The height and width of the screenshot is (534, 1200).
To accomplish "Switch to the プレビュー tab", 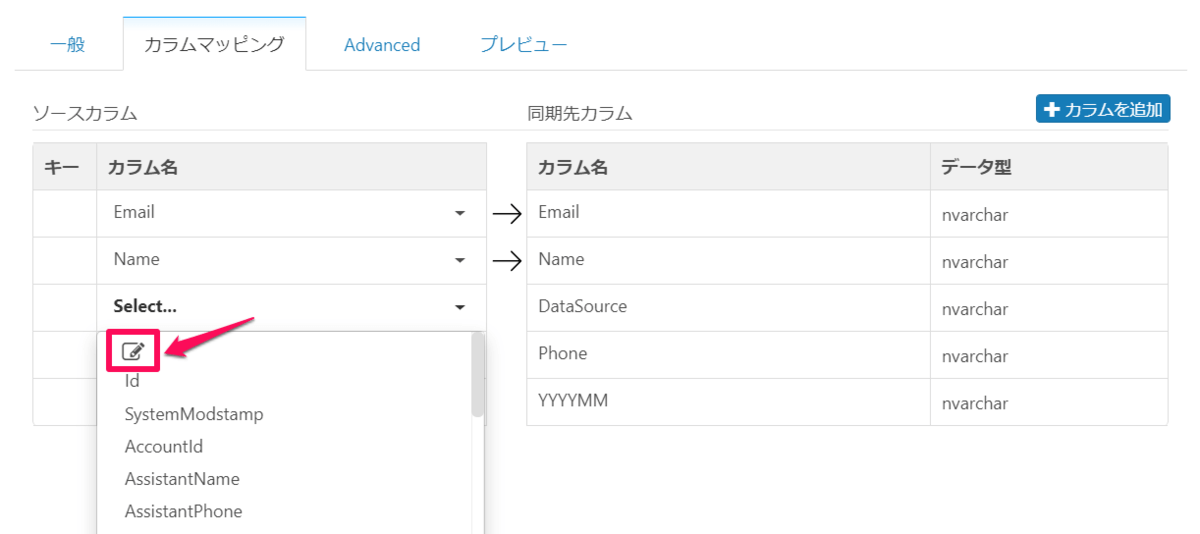I will point(523,45).
